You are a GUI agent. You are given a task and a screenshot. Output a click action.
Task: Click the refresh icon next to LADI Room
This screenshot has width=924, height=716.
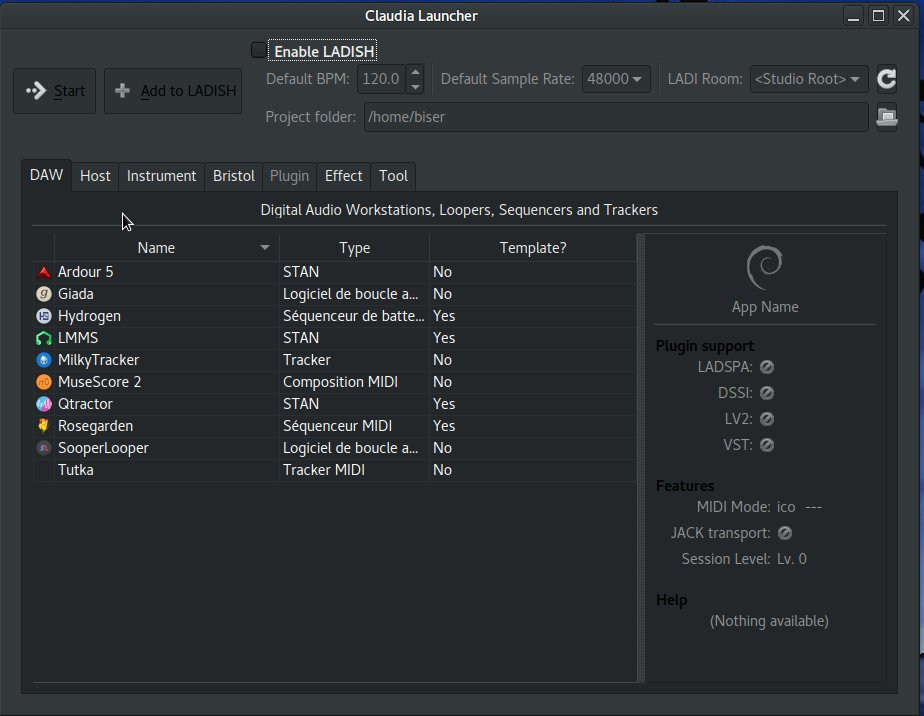pyautogui.click(x=886, y=79)
